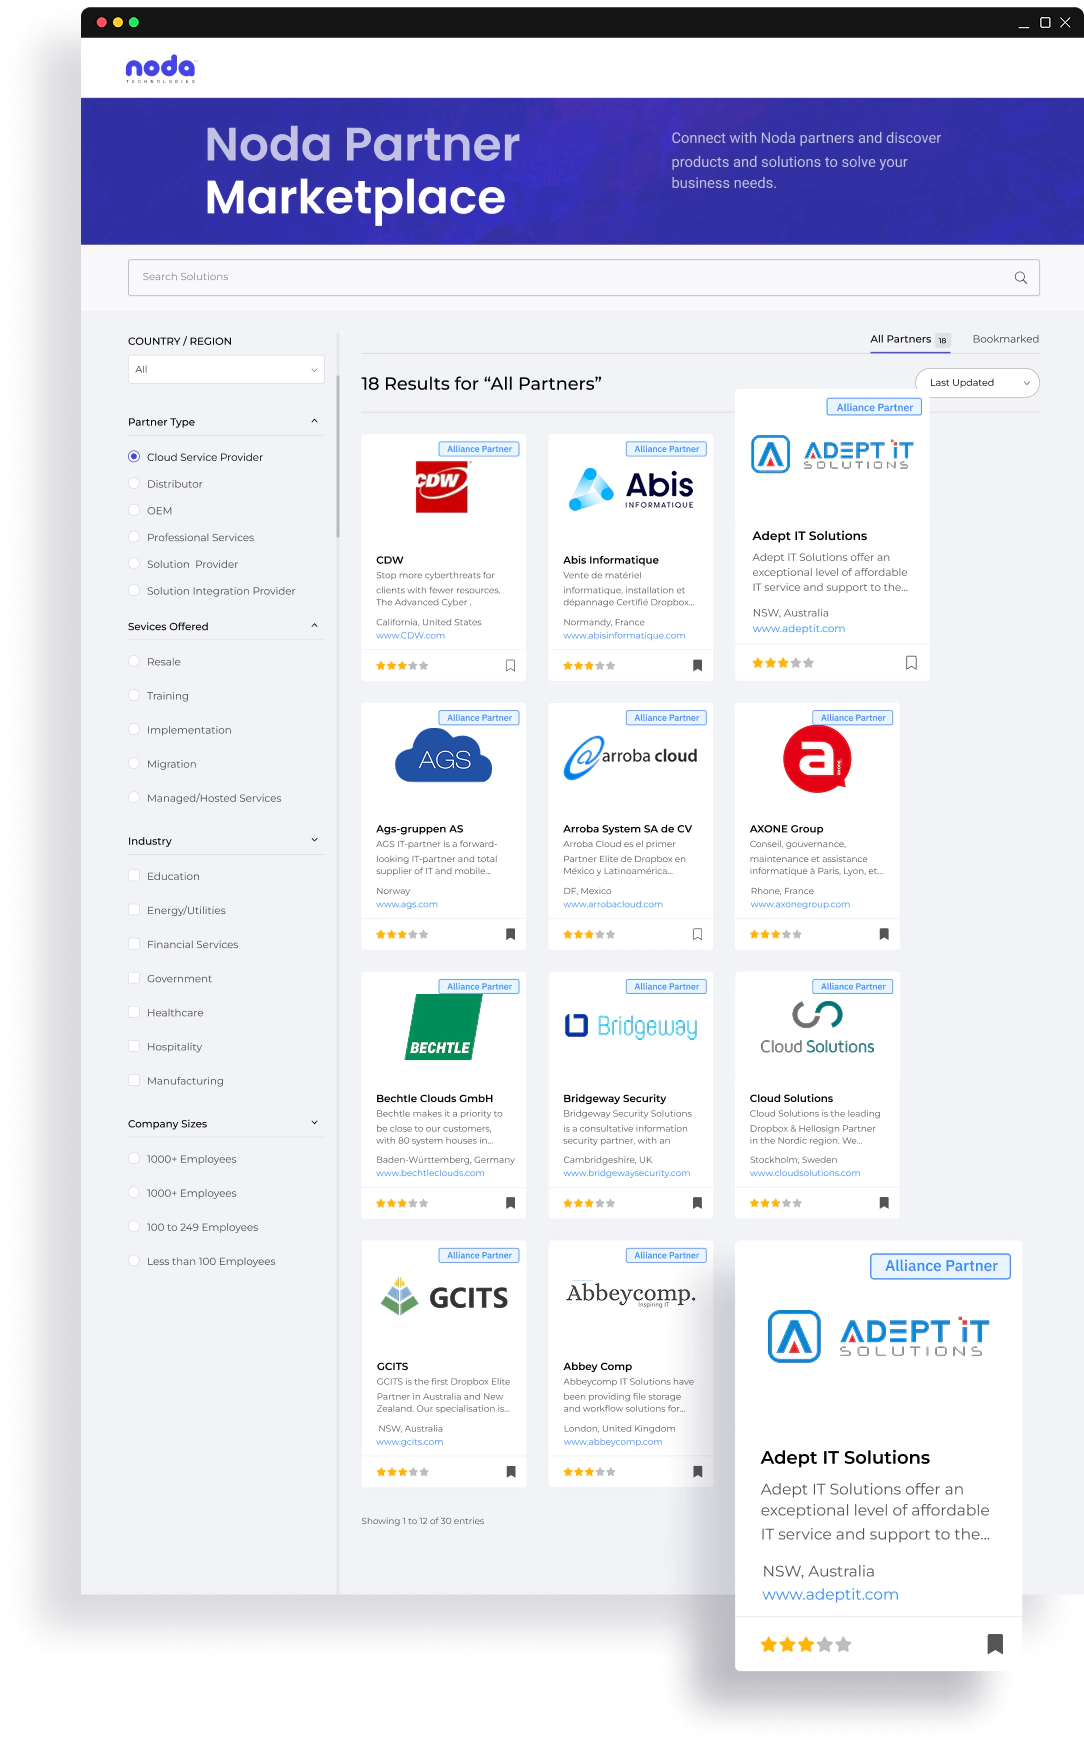Click the red macOS close dot

coord(102,22)
